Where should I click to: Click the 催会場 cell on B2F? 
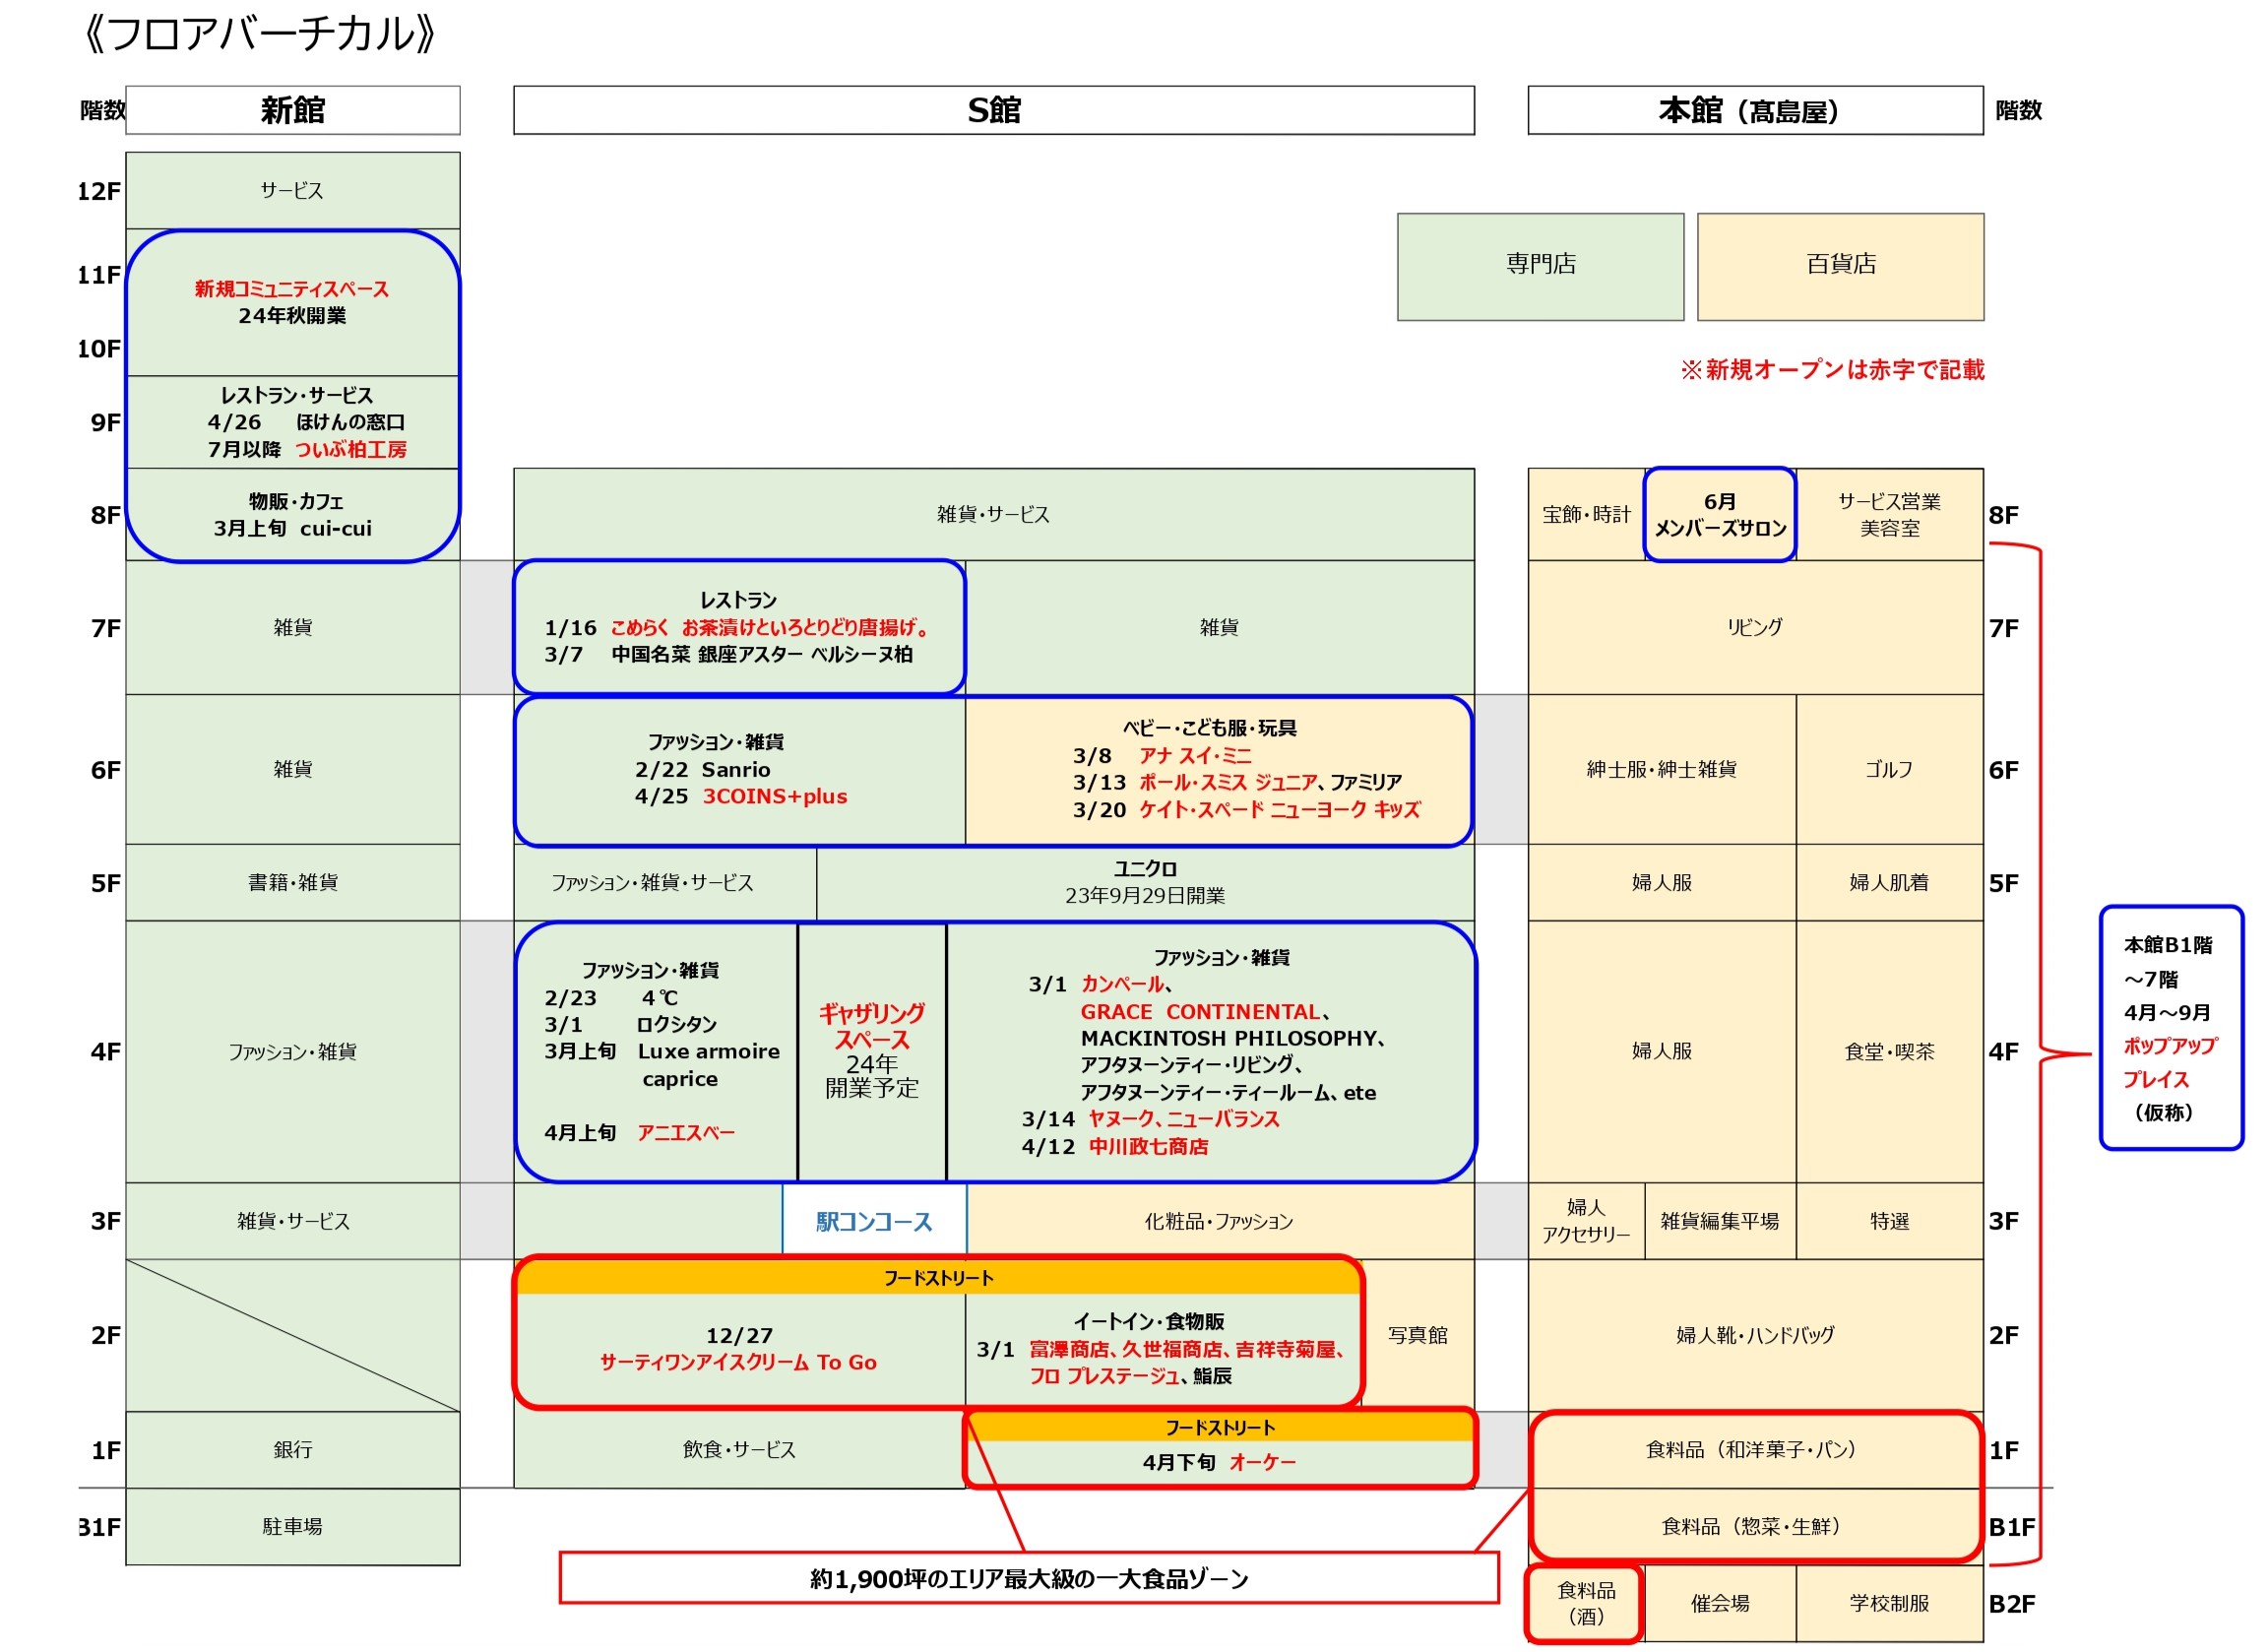(x=1721, y=1604)
